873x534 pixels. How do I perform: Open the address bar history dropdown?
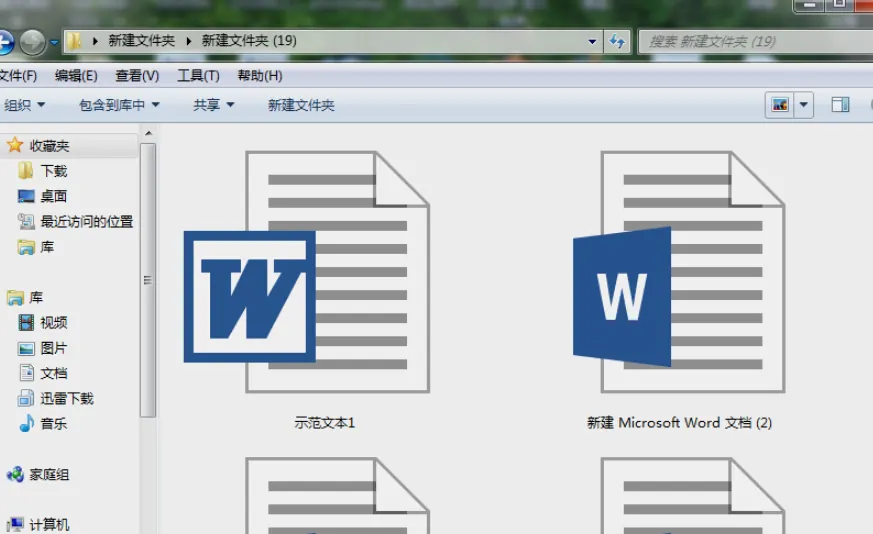(592, 41)
